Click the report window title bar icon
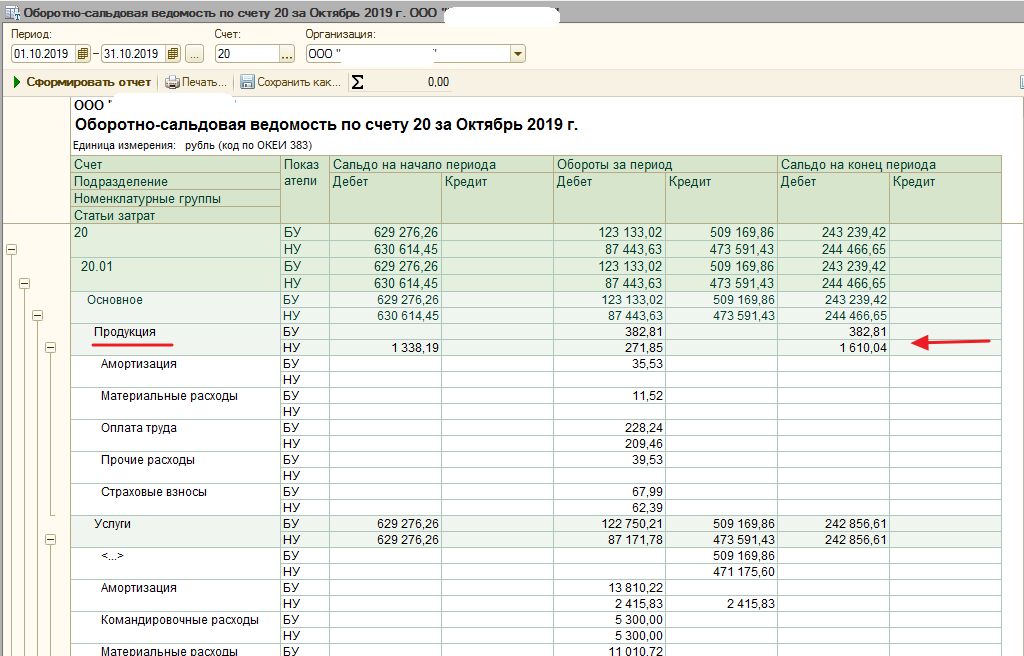Screen dimensions: 1024x656 (x=12, y=13)
